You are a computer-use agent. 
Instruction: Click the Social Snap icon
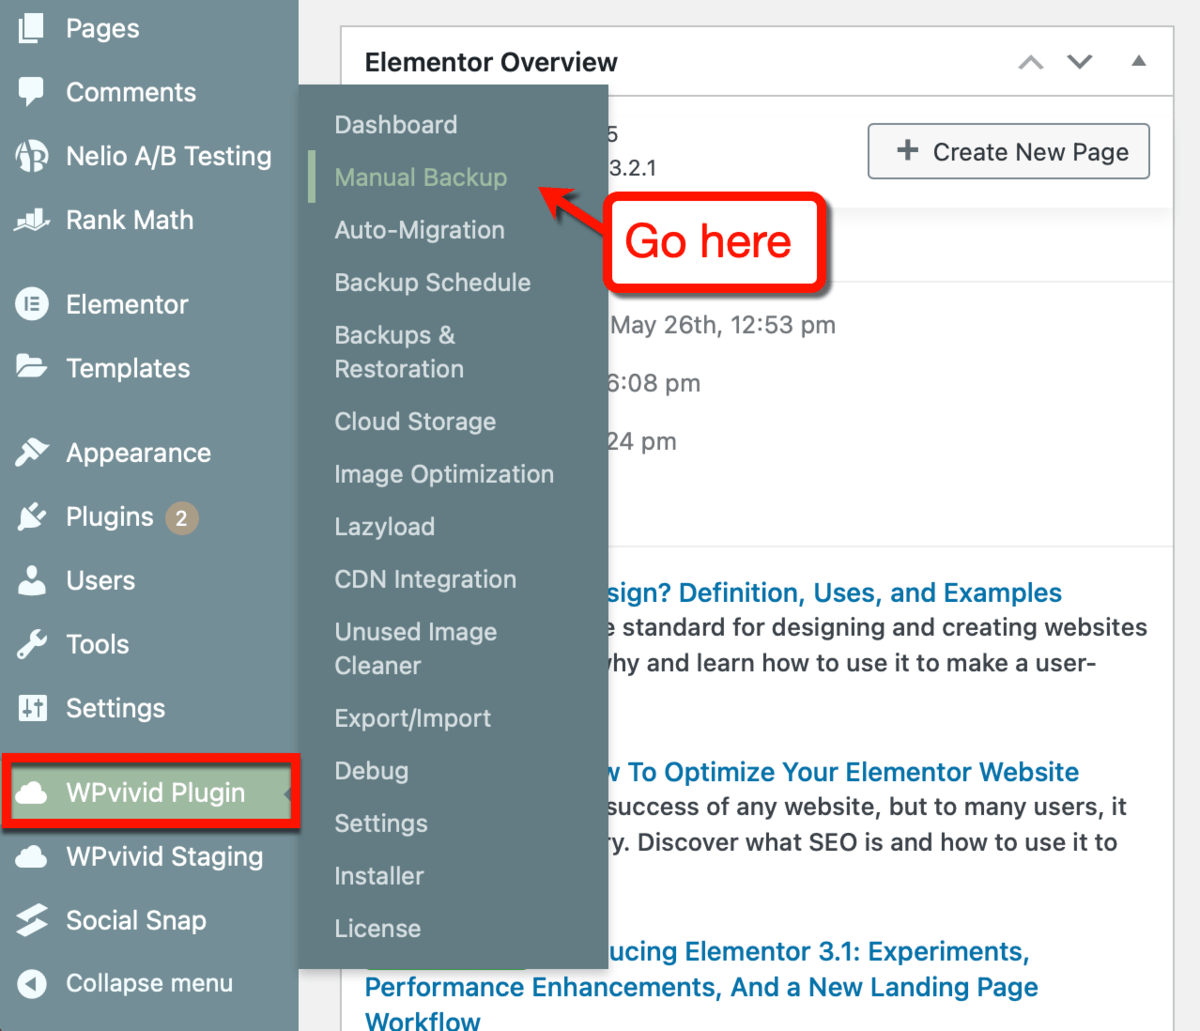[31, 920]
